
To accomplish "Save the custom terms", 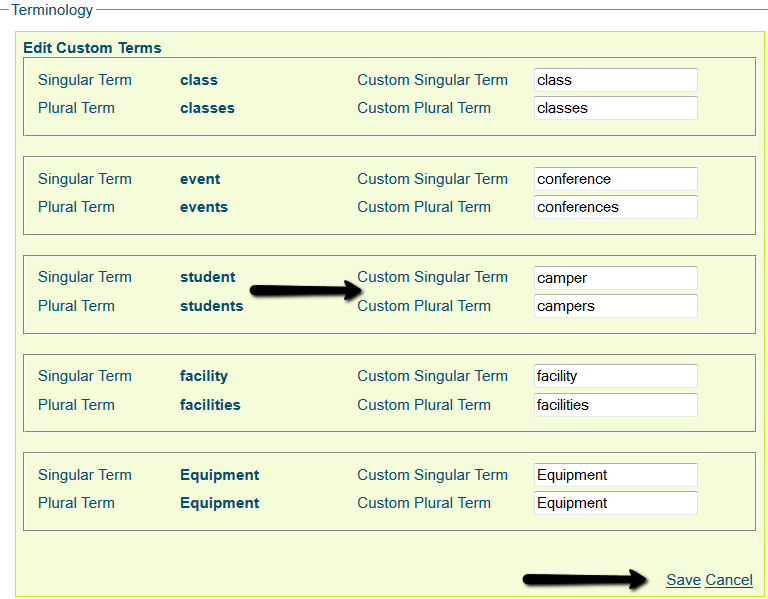I will (x=683, y=580).
